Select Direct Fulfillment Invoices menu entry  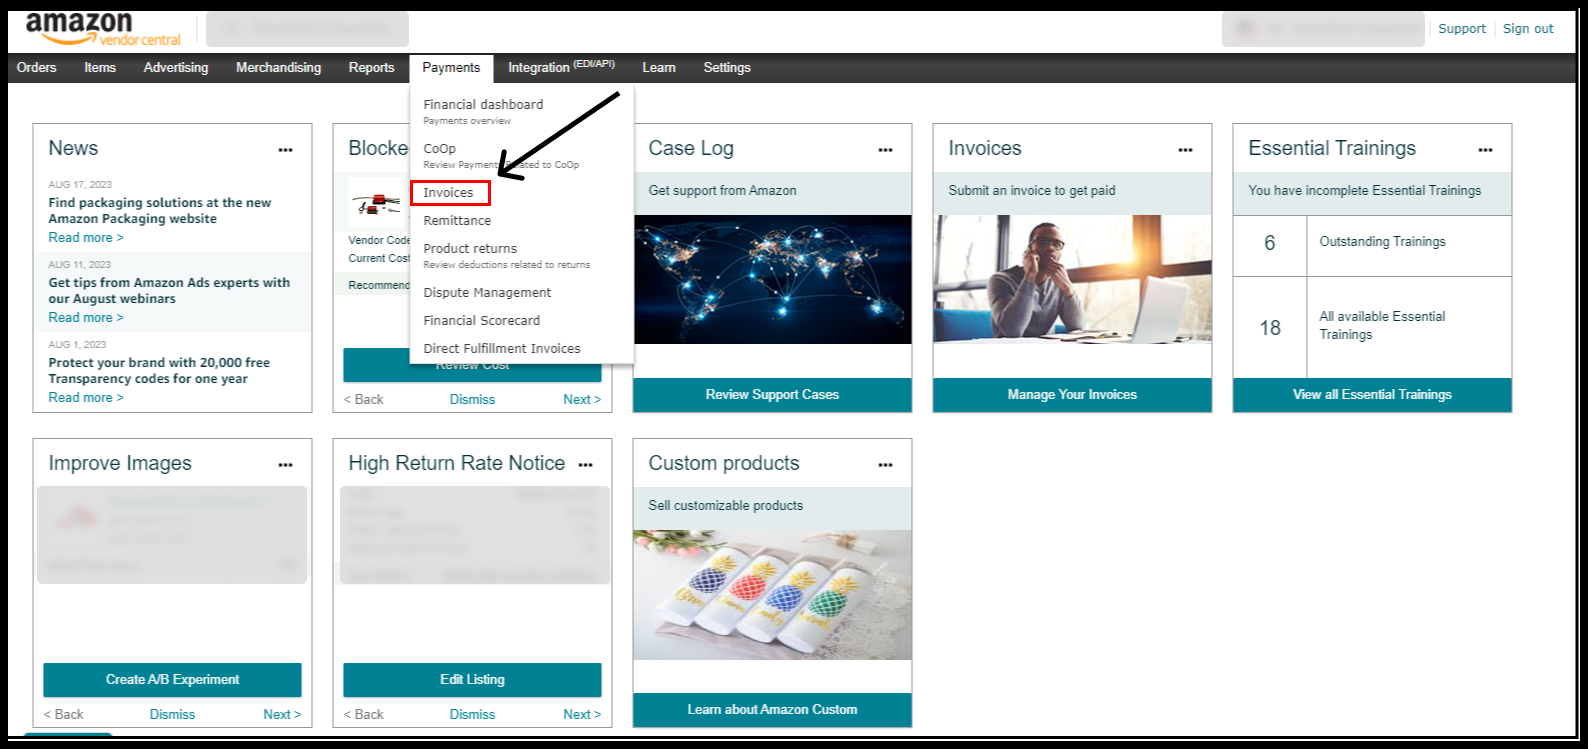pos(502,349)
